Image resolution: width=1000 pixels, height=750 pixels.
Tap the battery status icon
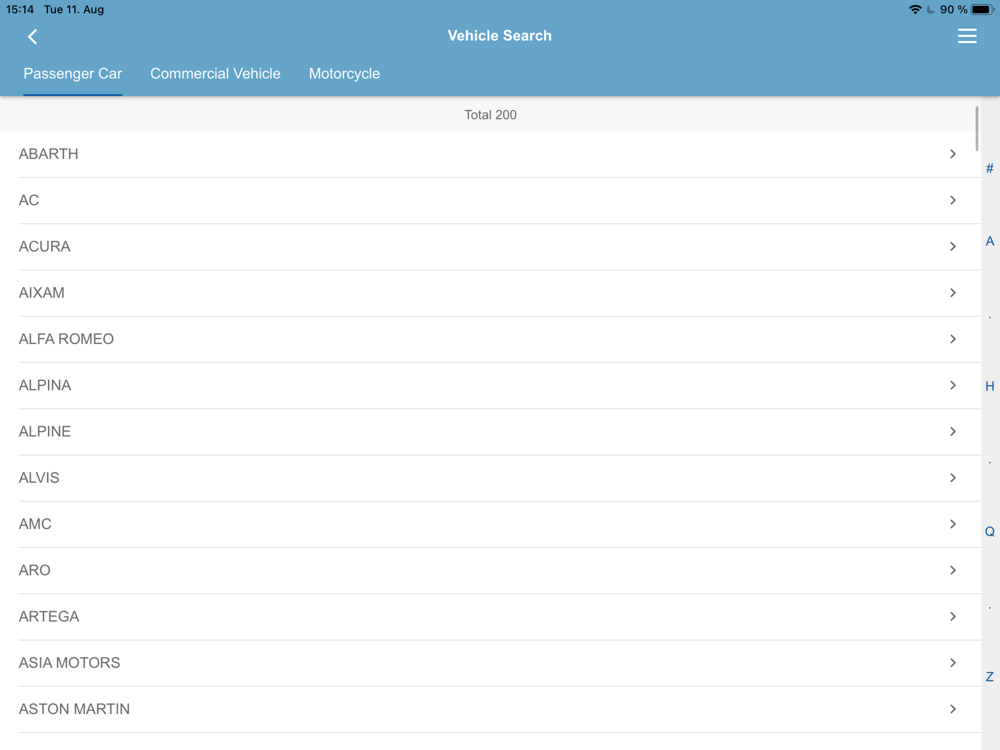982,10
